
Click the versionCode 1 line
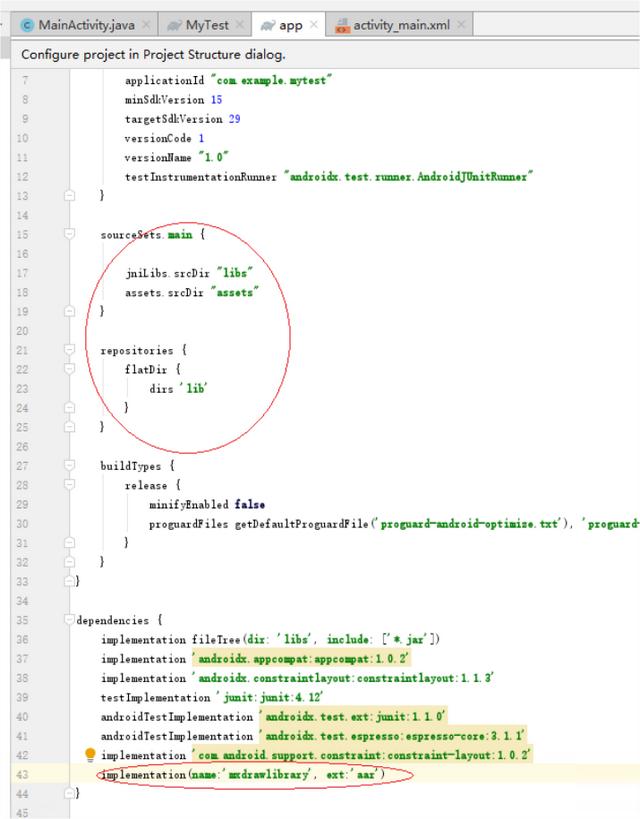pyautogui.click(x=164, y=138)
